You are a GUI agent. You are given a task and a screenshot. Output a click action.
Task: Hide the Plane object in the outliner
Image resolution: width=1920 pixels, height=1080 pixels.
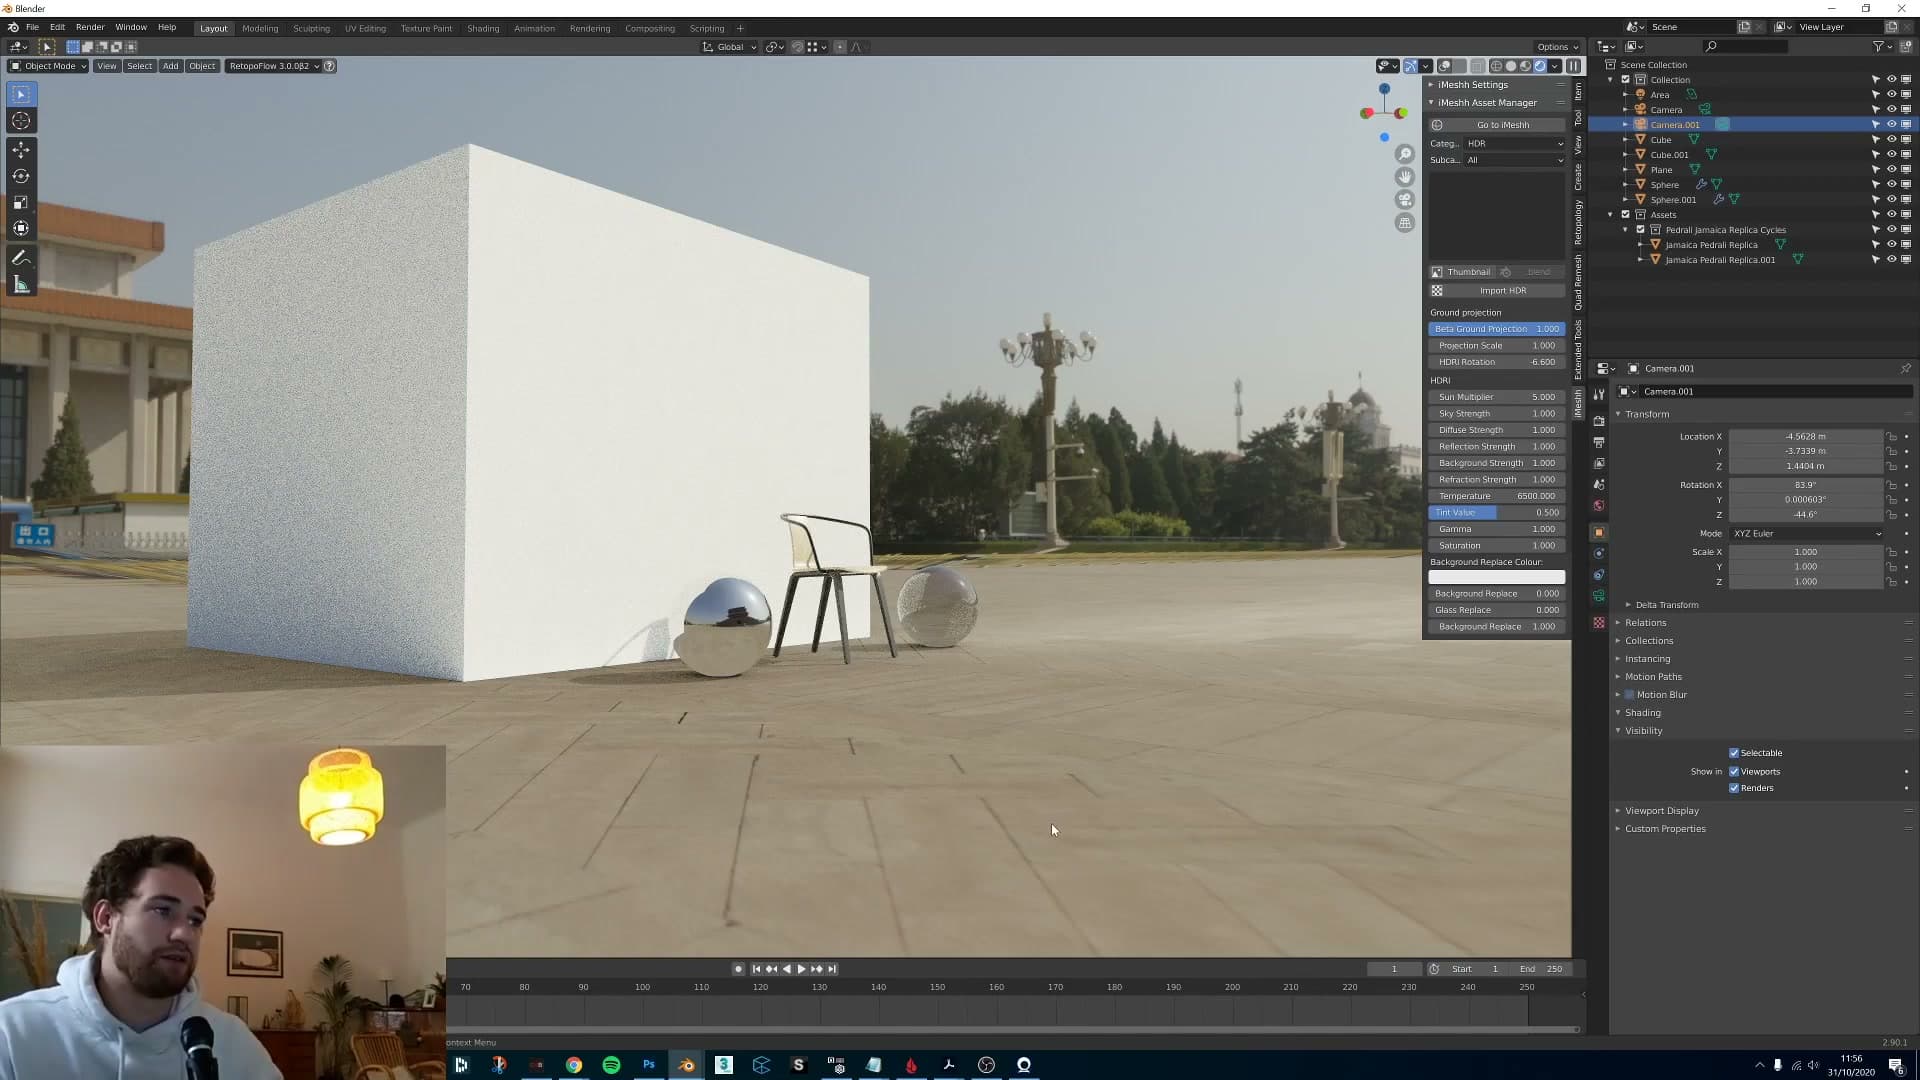coord(1891,170)
